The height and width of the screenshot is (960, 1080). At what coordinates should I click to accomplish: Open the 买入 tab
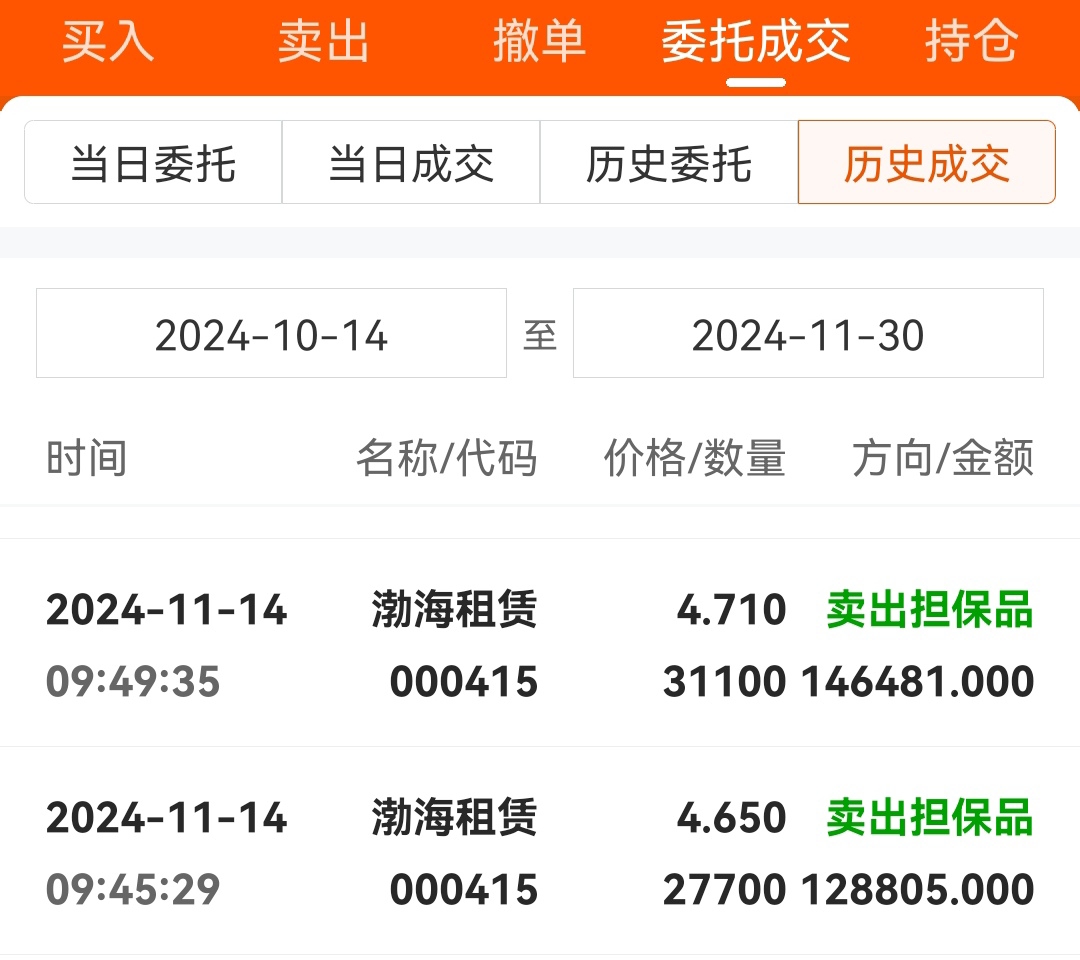108,41
